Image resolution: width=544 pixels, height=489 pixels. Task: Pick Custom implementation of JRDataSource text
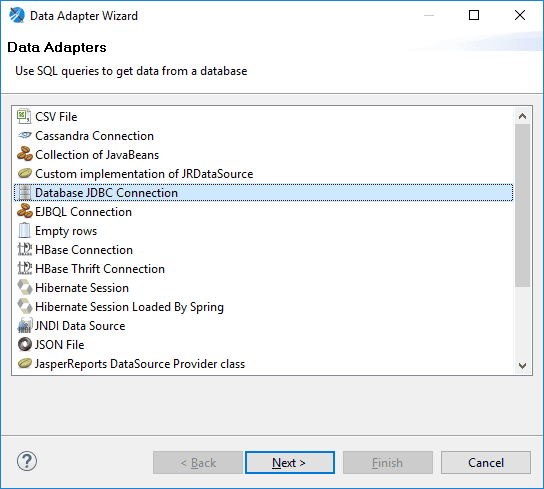(x=144, y=174)
